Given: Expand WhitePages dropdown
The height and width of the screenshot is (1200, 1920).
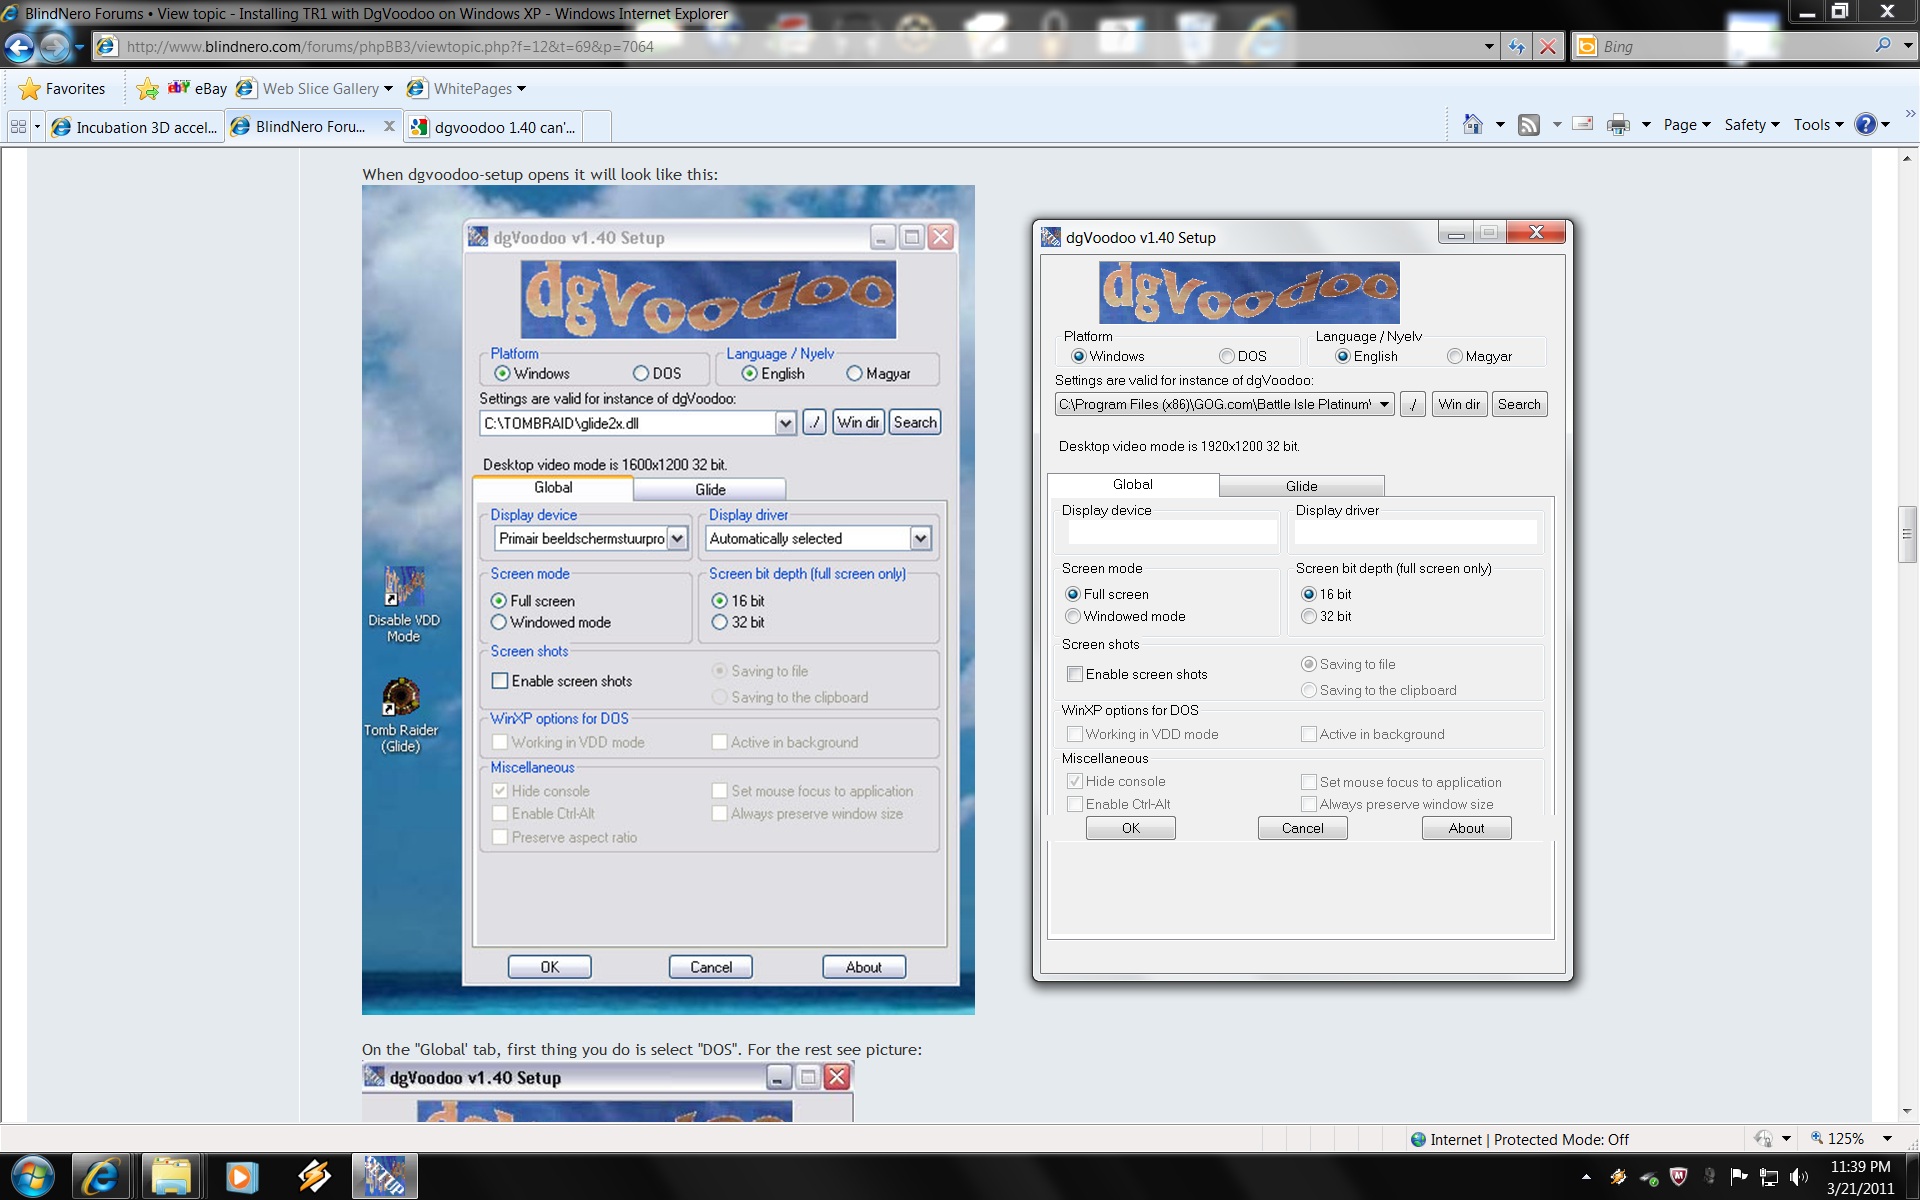Looking at the screenshot, I should (521, 89).
